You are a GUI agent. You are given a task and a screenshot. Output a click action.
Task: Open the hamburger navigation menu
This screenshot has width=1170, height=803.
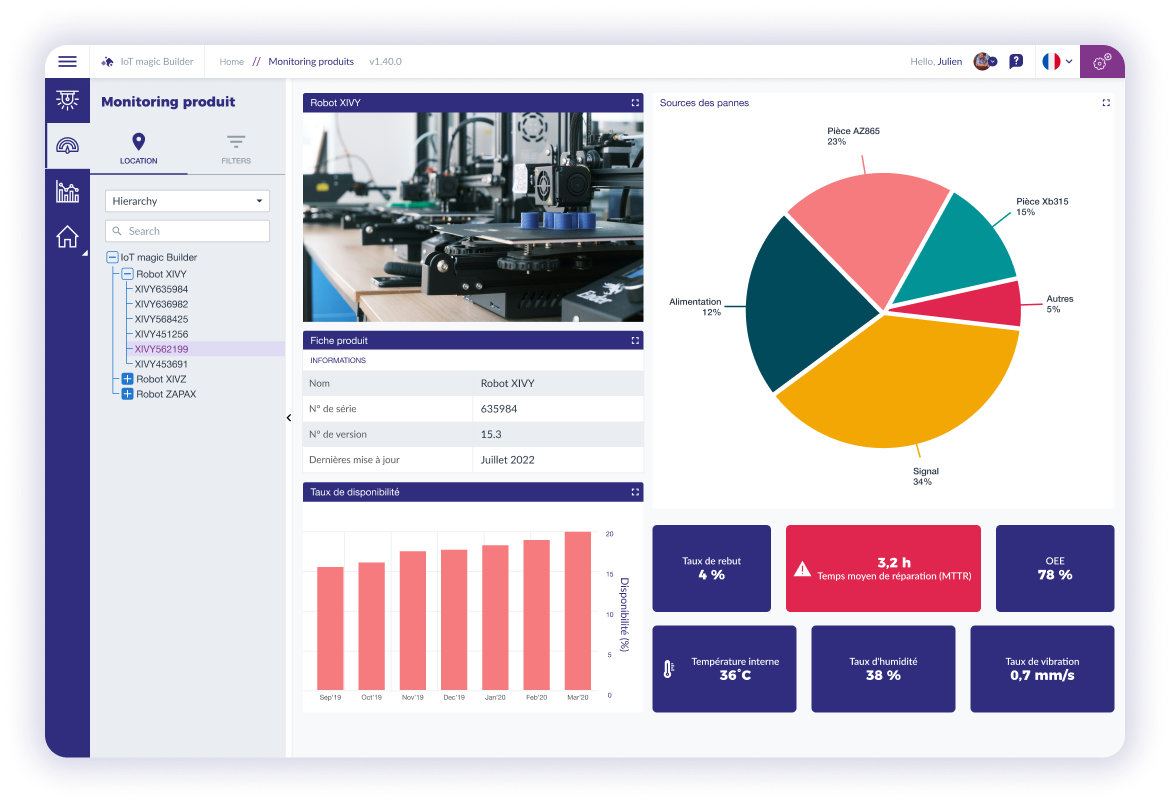coord(67,61)
